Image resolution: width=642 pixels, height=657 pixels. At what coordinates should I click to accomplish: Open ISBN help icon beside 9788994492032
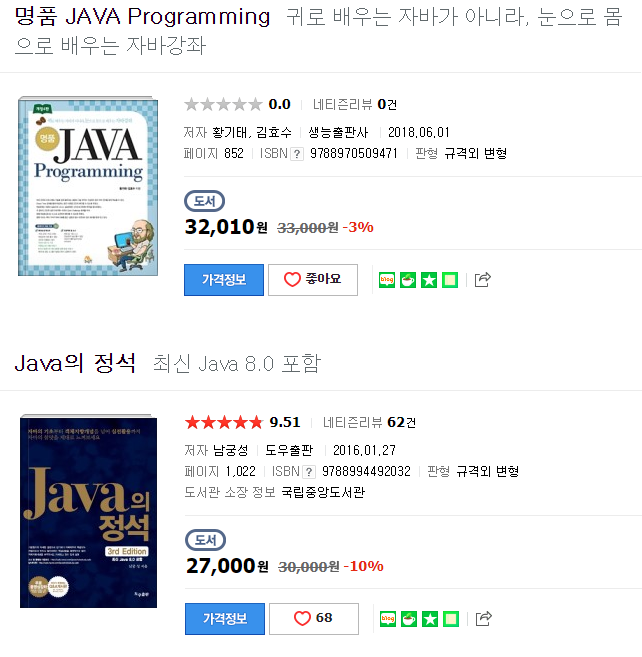point(309,472)
